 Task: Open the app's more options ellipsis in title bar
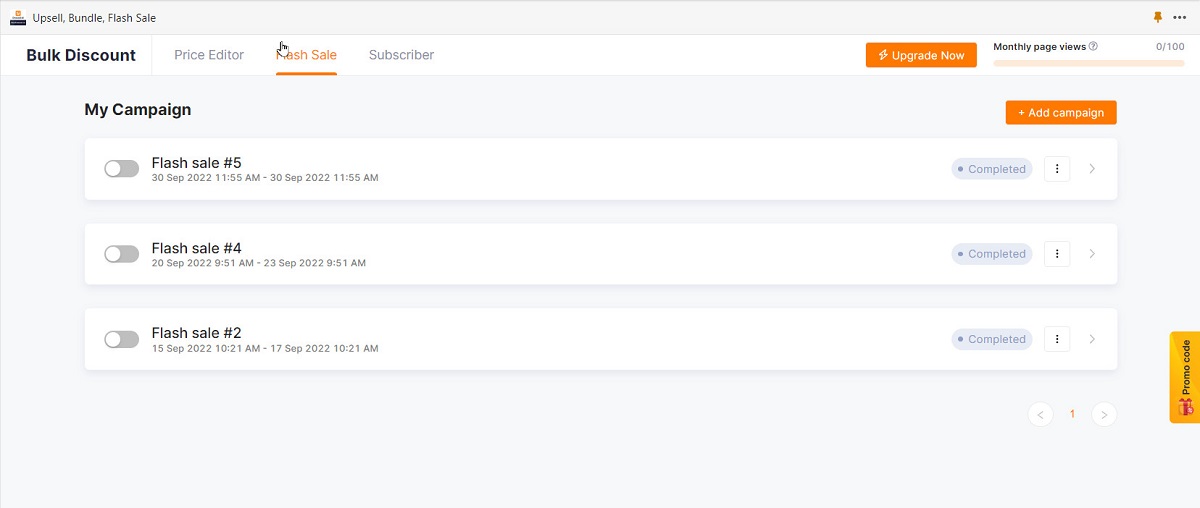1180,17
